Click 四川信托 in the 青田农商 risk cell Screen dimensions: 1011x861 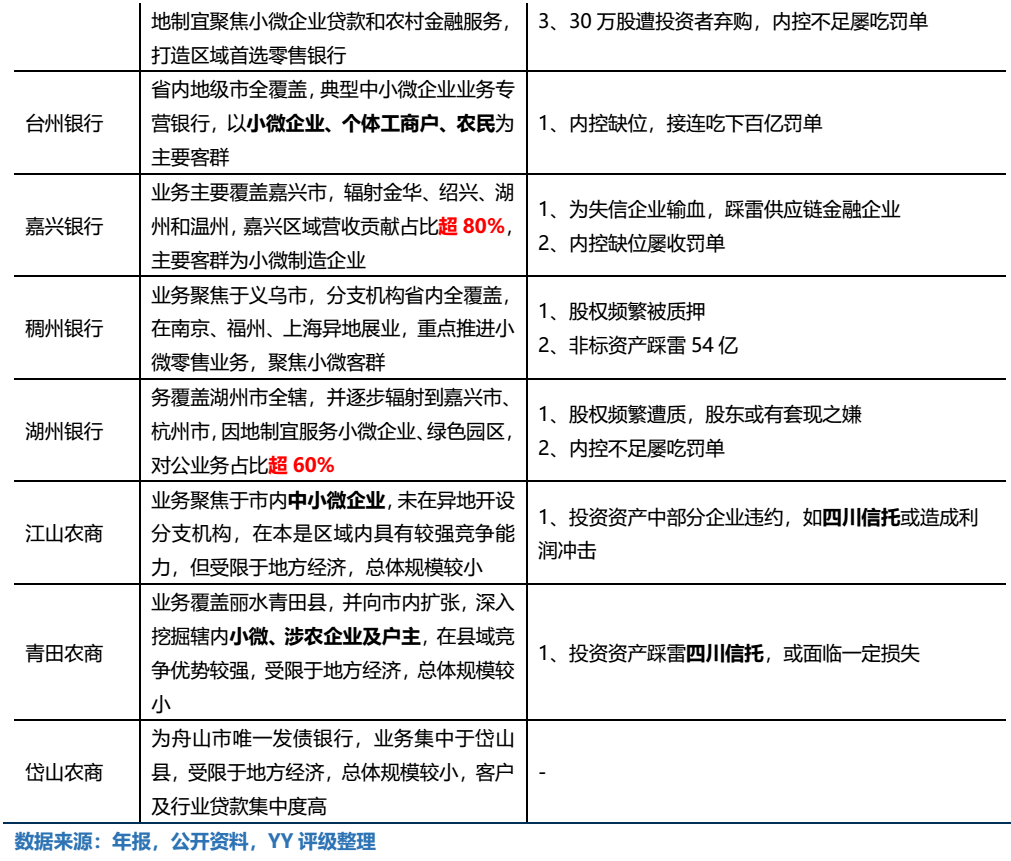[x=724, y=654]
